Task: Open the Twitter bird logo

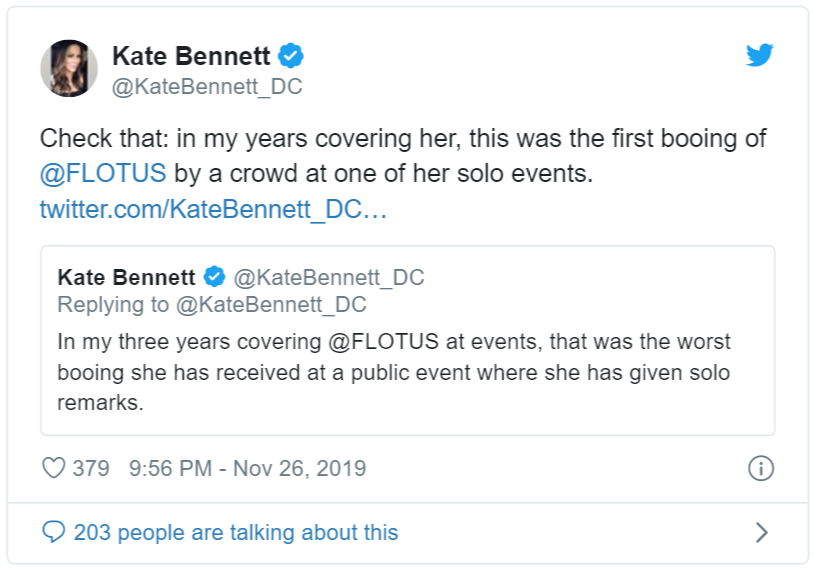Action: [760, 56]
